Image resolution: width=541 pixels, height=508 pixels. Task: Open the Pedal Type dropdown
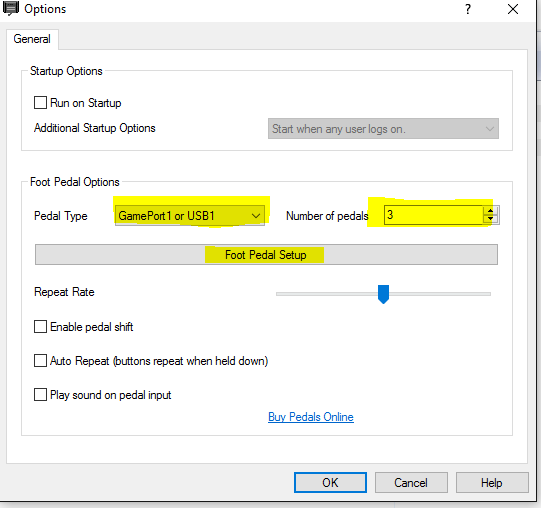point(190,216)
